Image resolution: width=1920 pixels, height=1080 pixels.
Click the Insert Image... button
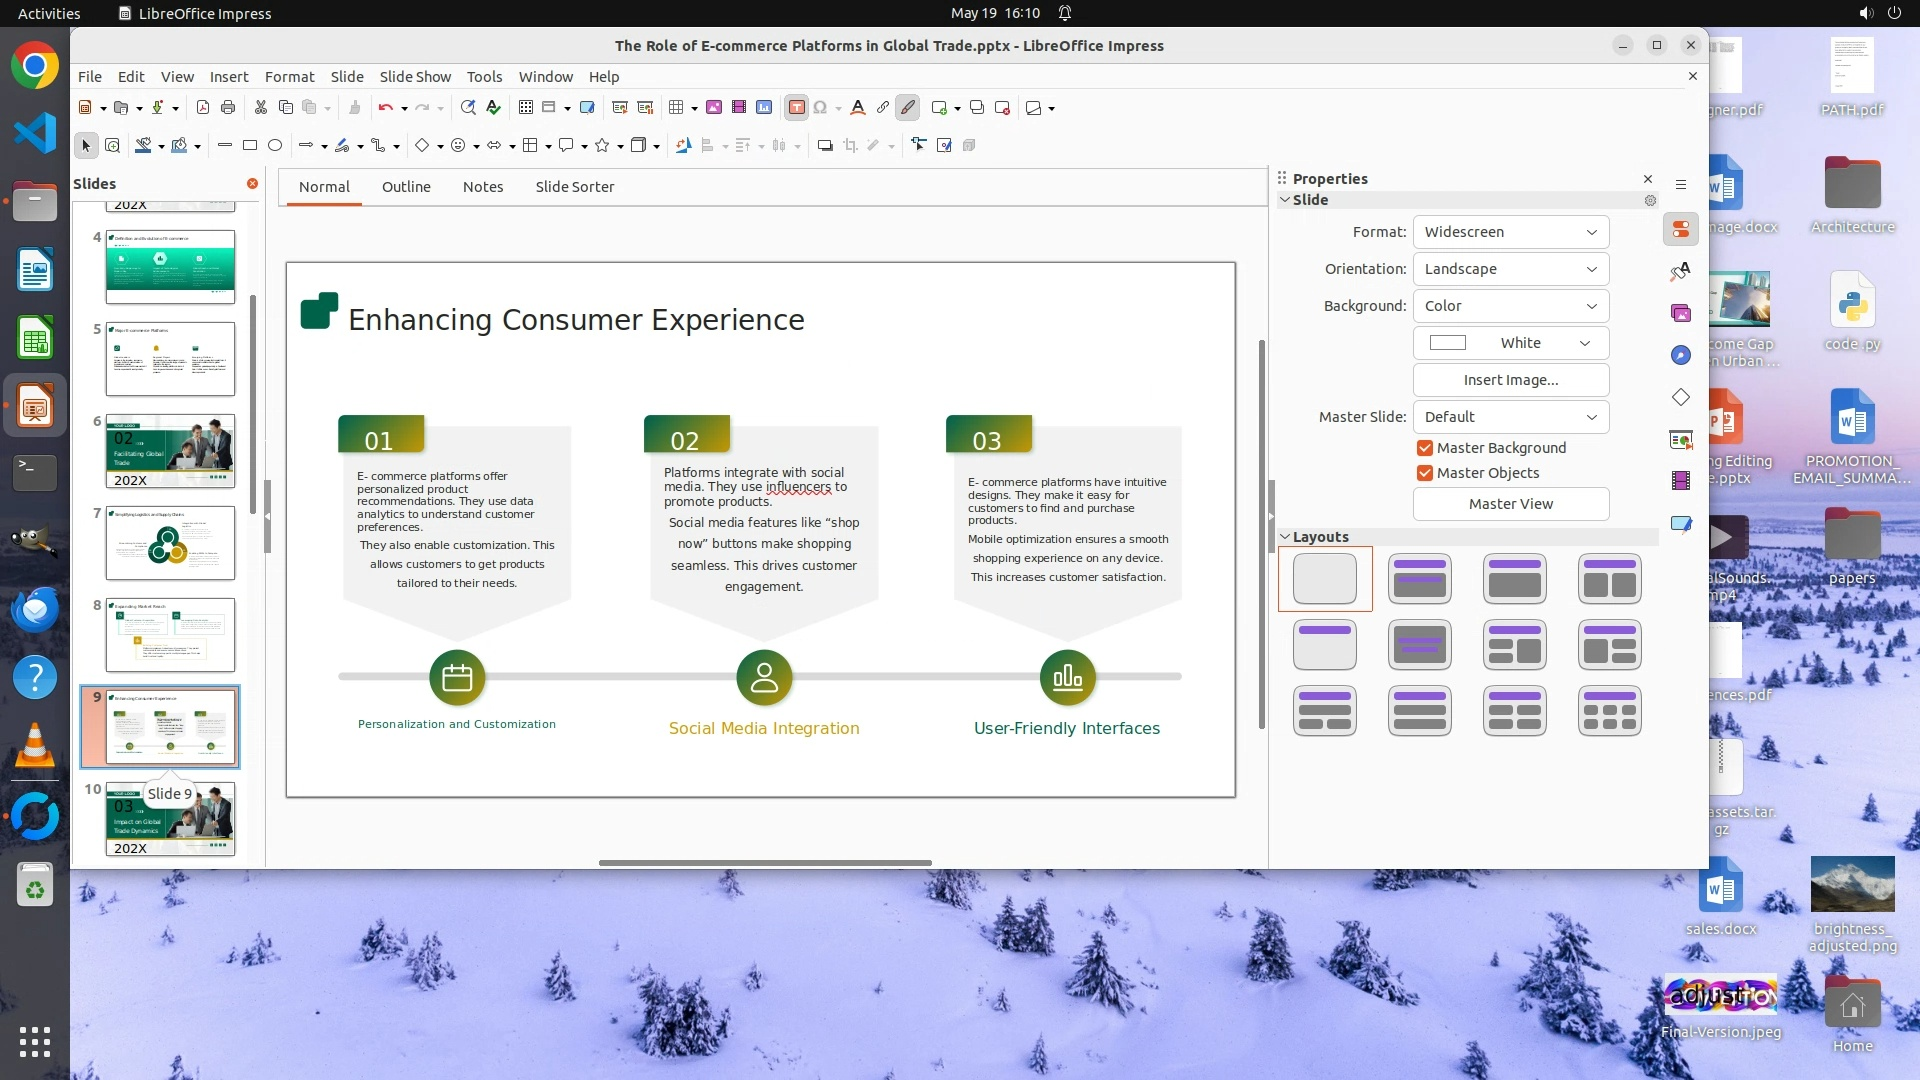pyautogui.click(x=1510, y=380)
